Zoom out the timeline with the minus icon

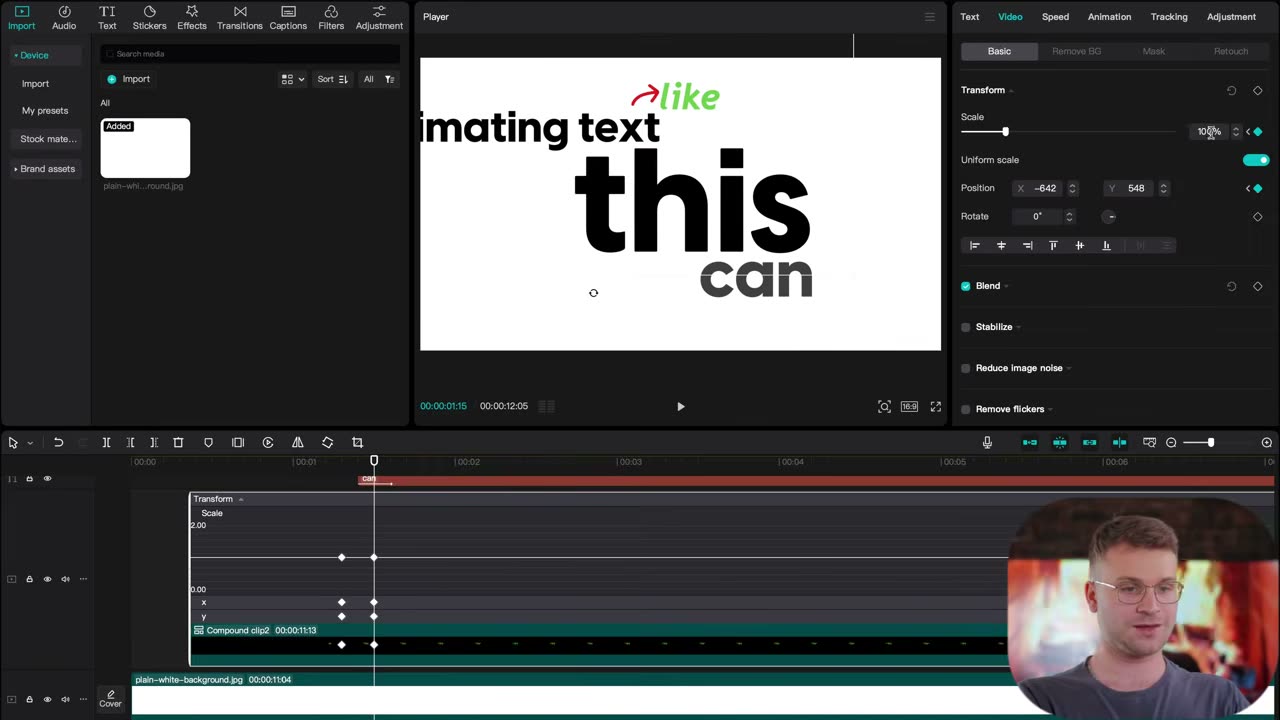[x=1171, y=442]
